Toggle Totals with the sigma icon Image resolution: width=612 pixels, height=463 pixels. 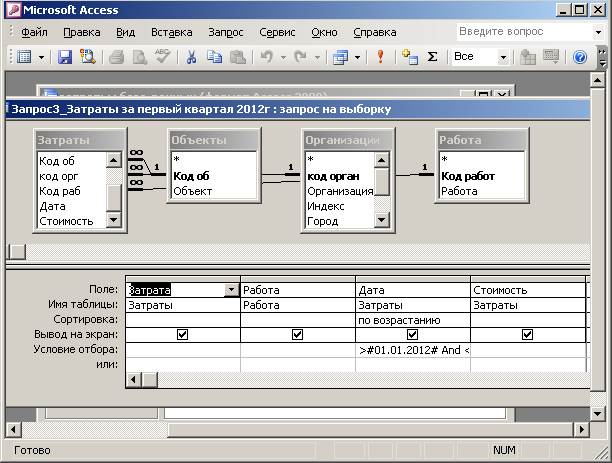(432, 57)
